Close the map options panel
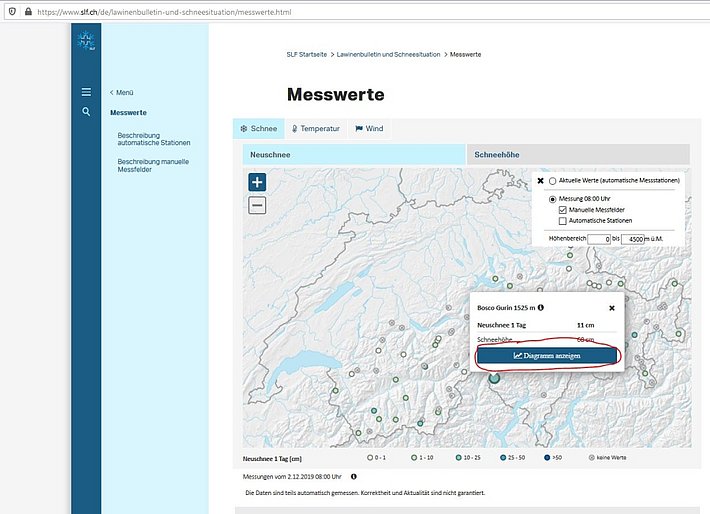The width and height of the screenshot is (710, 514). (x=540, y=181)
